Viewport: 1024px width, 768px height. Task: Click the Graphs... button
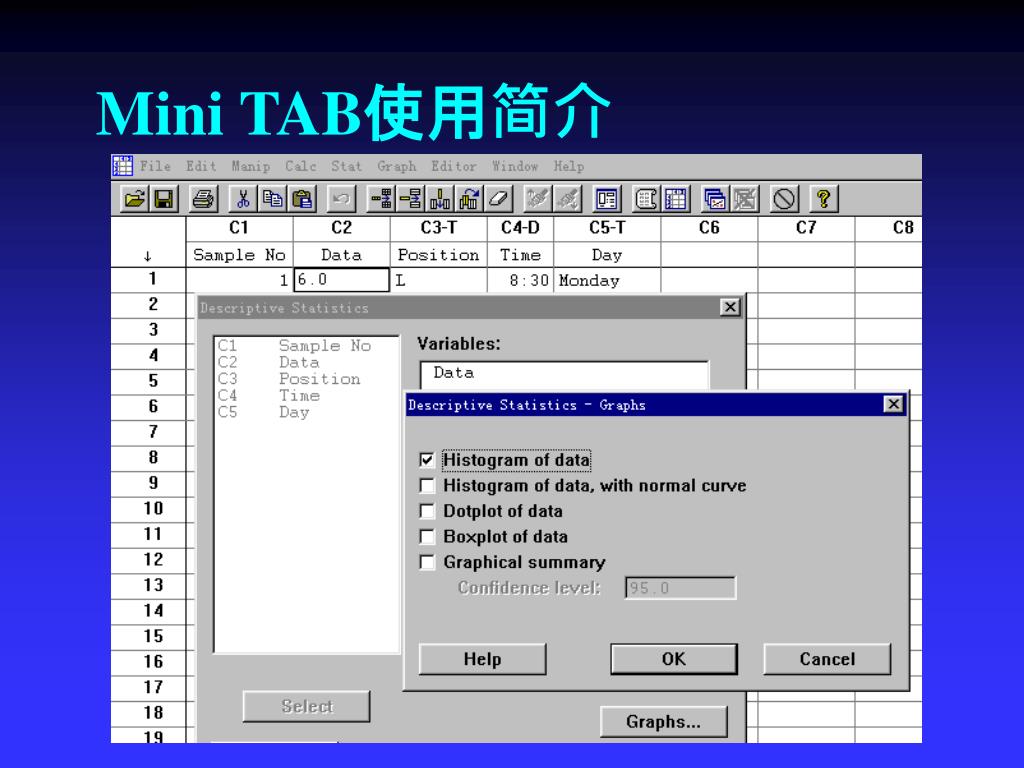(663, 722)
